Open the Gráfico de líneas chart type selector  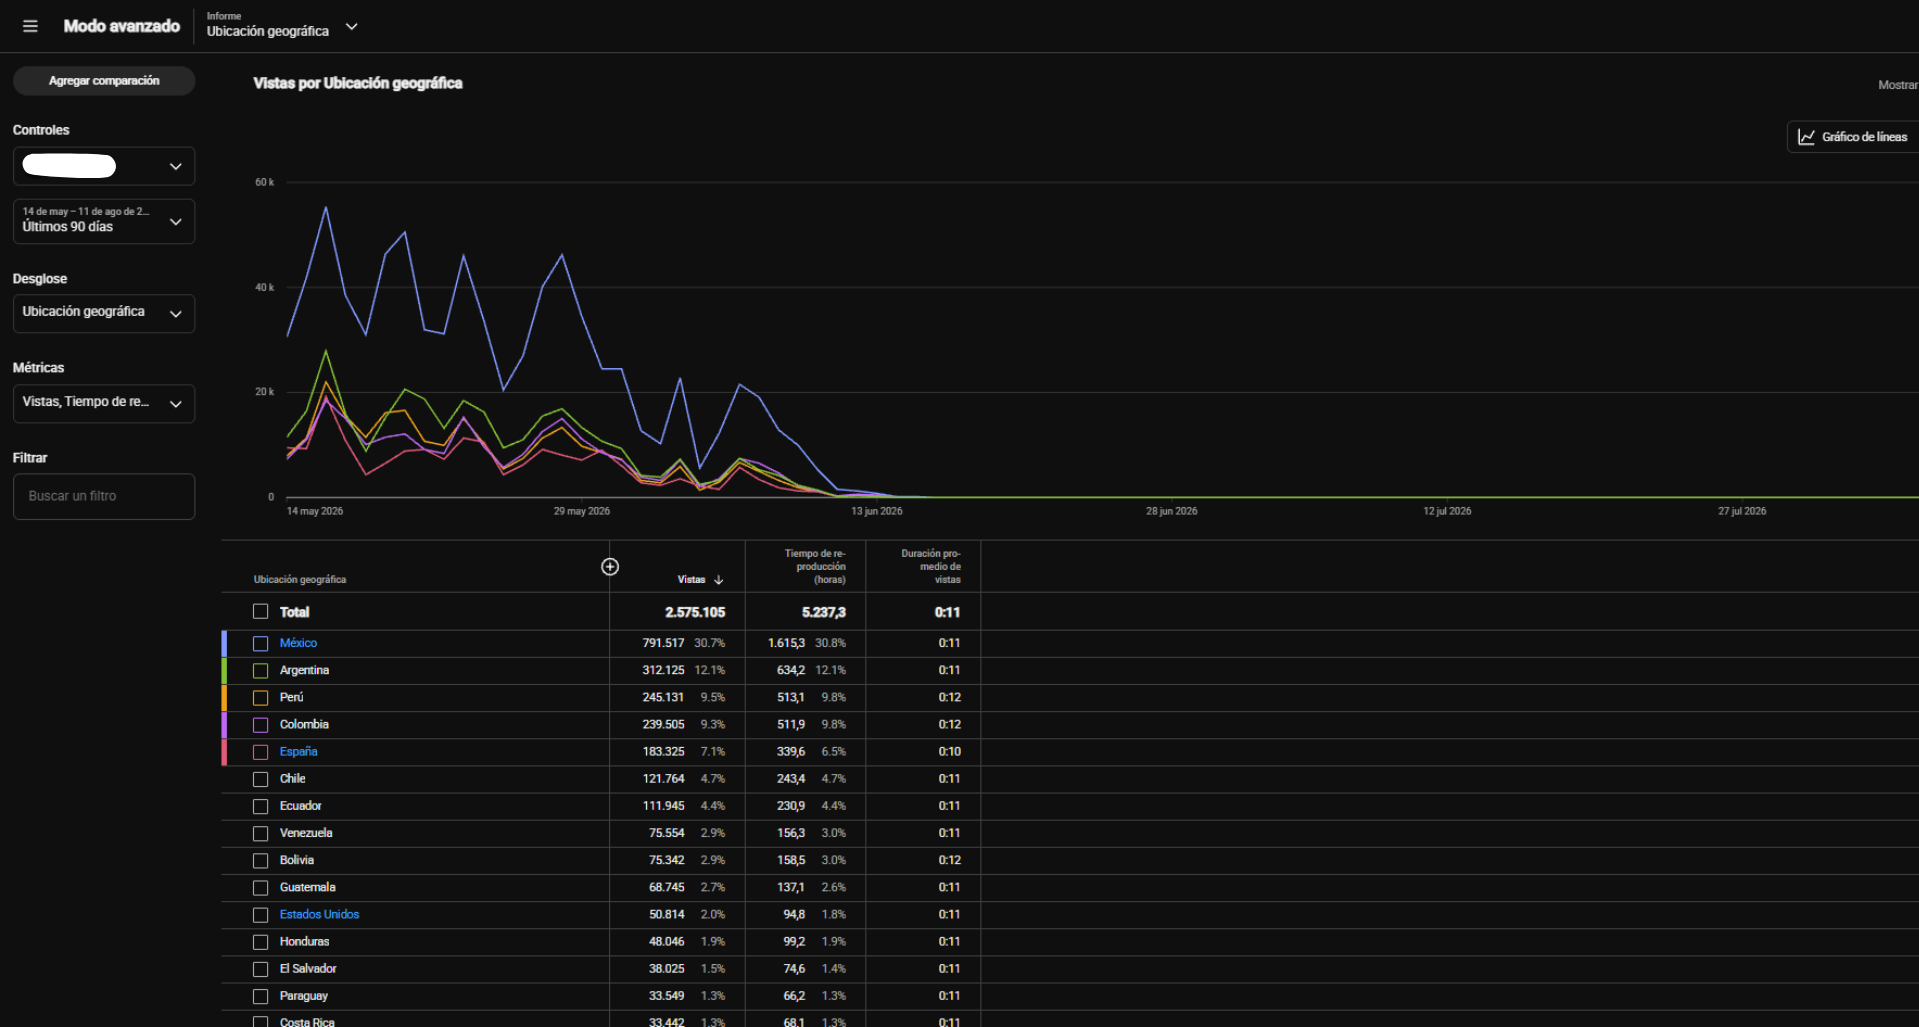click(x=1853, y=137)
